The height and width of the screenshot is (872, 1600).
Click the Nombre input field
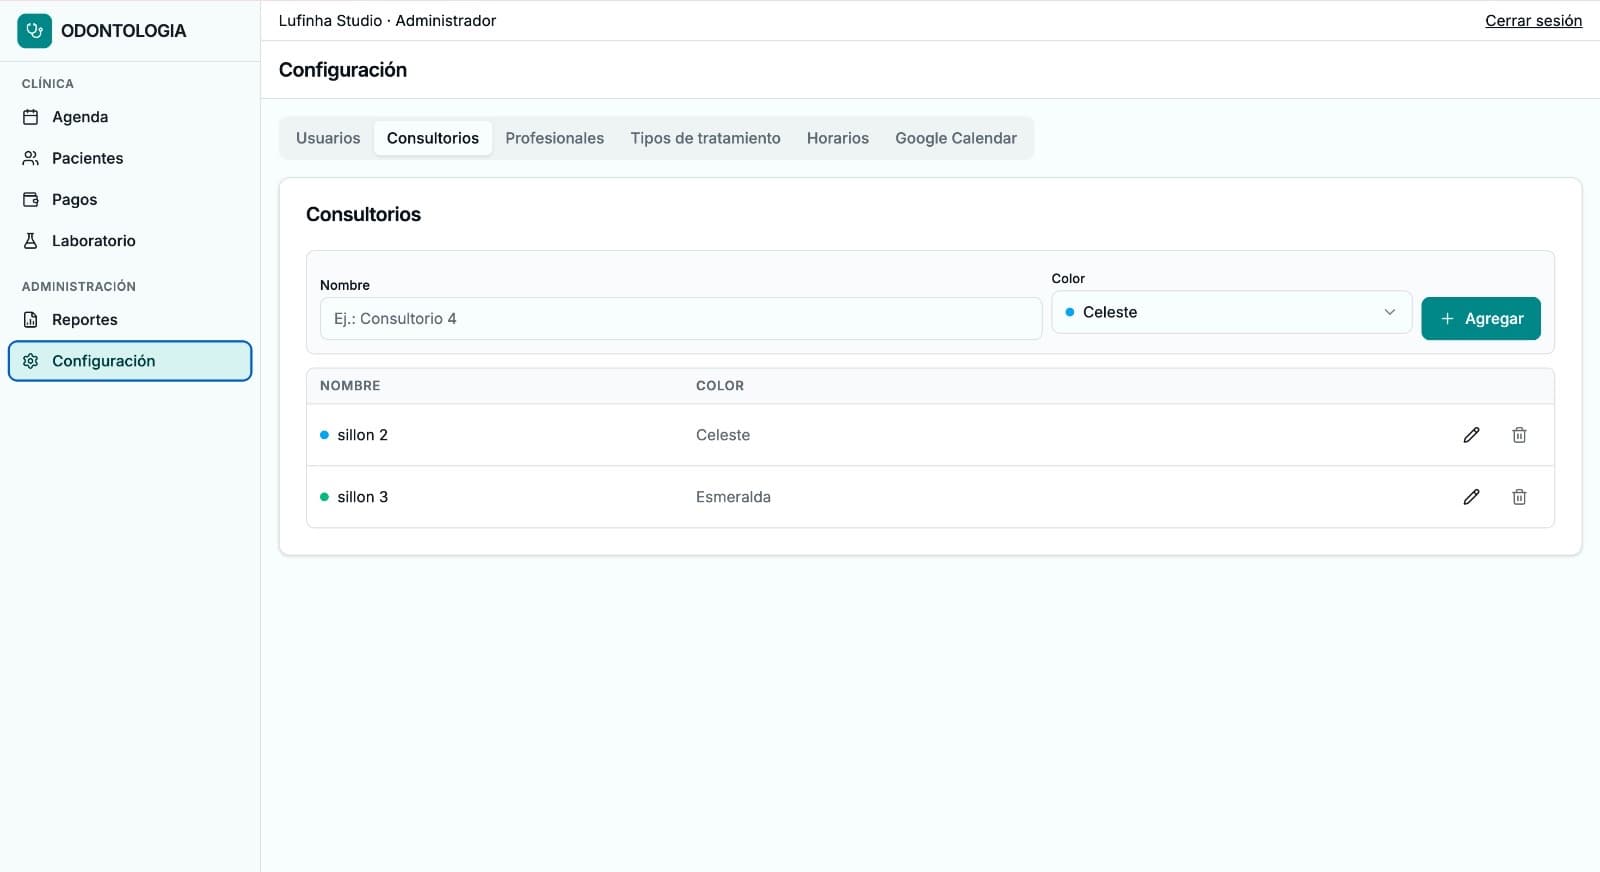click(681, 319)
